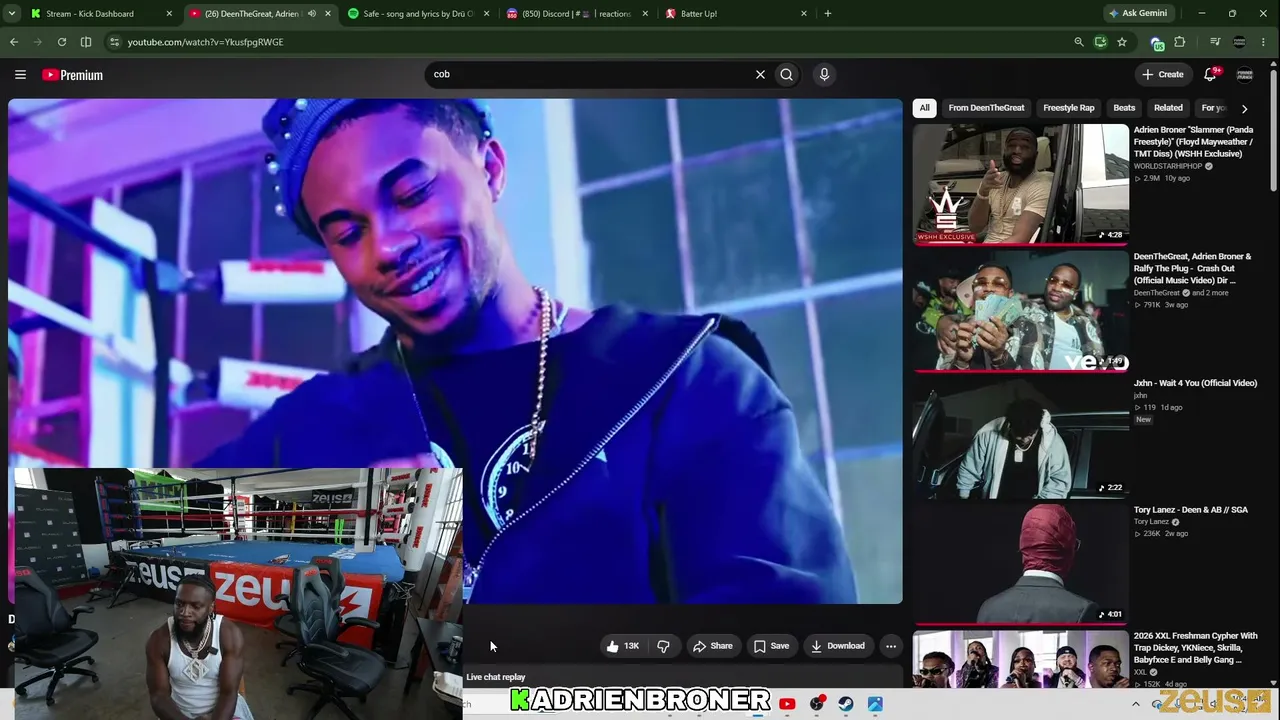The image size is (1280, 720).
Task: Open YouTube from the Windows taskbar
Action: coord(787,704)
